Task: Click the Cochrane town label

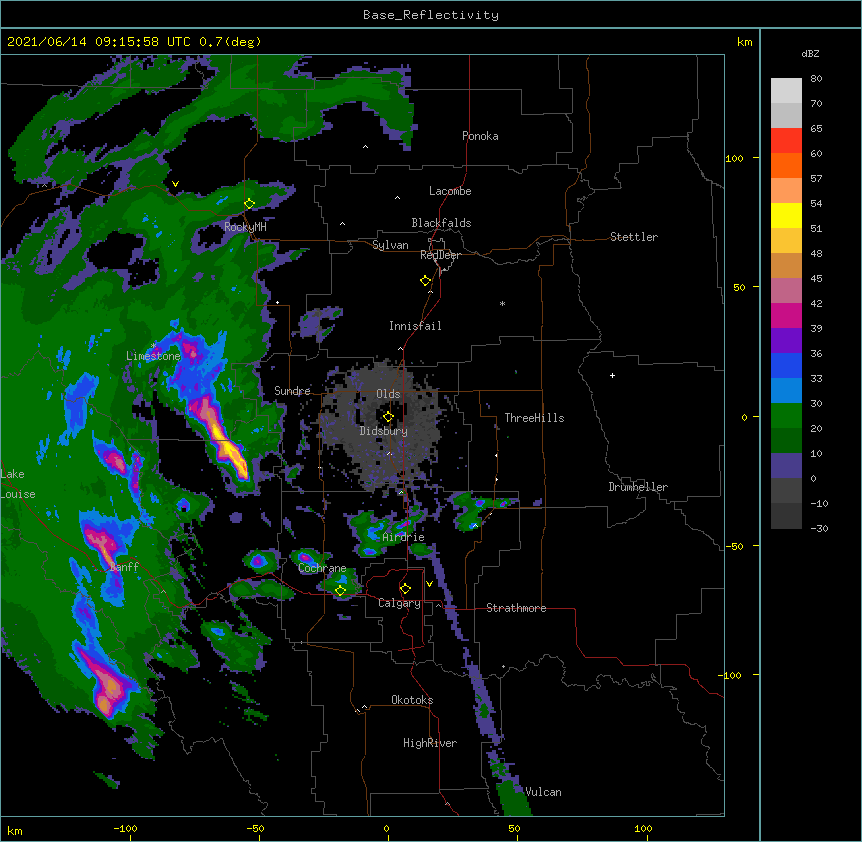Action: pos(322,568)
